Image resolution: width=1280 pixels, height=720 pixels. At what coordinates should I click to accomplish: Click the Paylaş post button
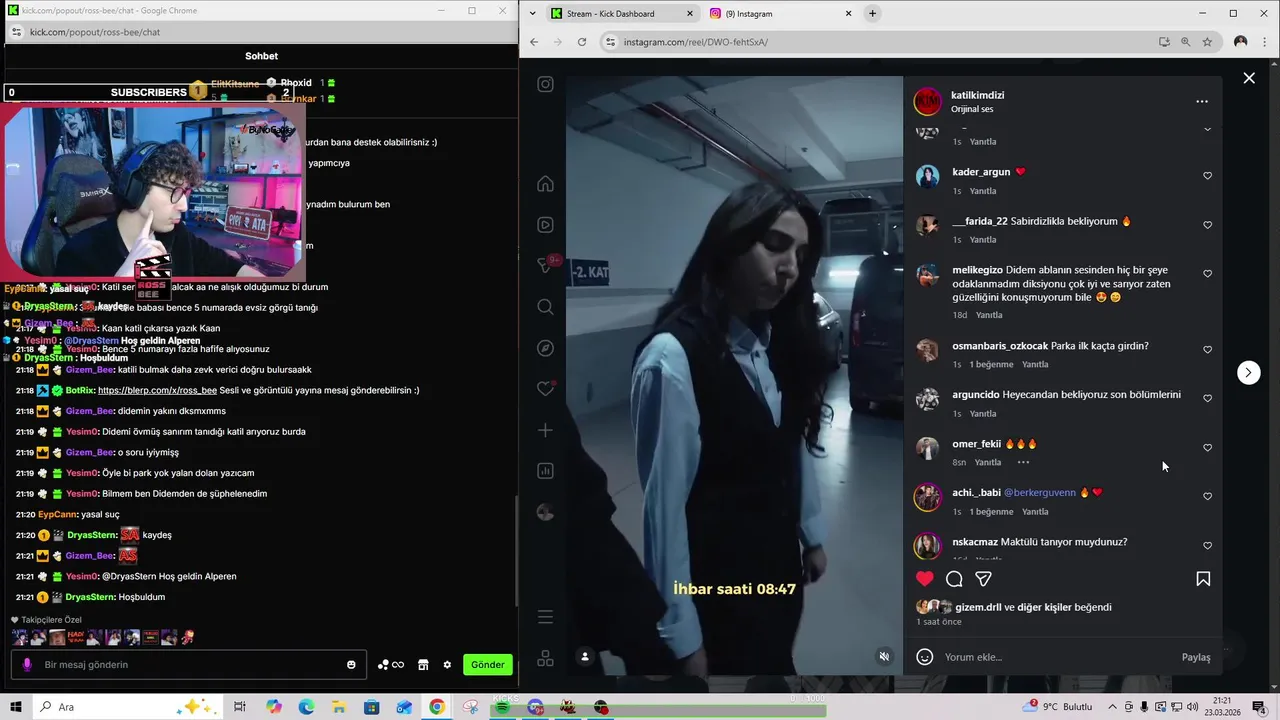tap(1196, 657)
